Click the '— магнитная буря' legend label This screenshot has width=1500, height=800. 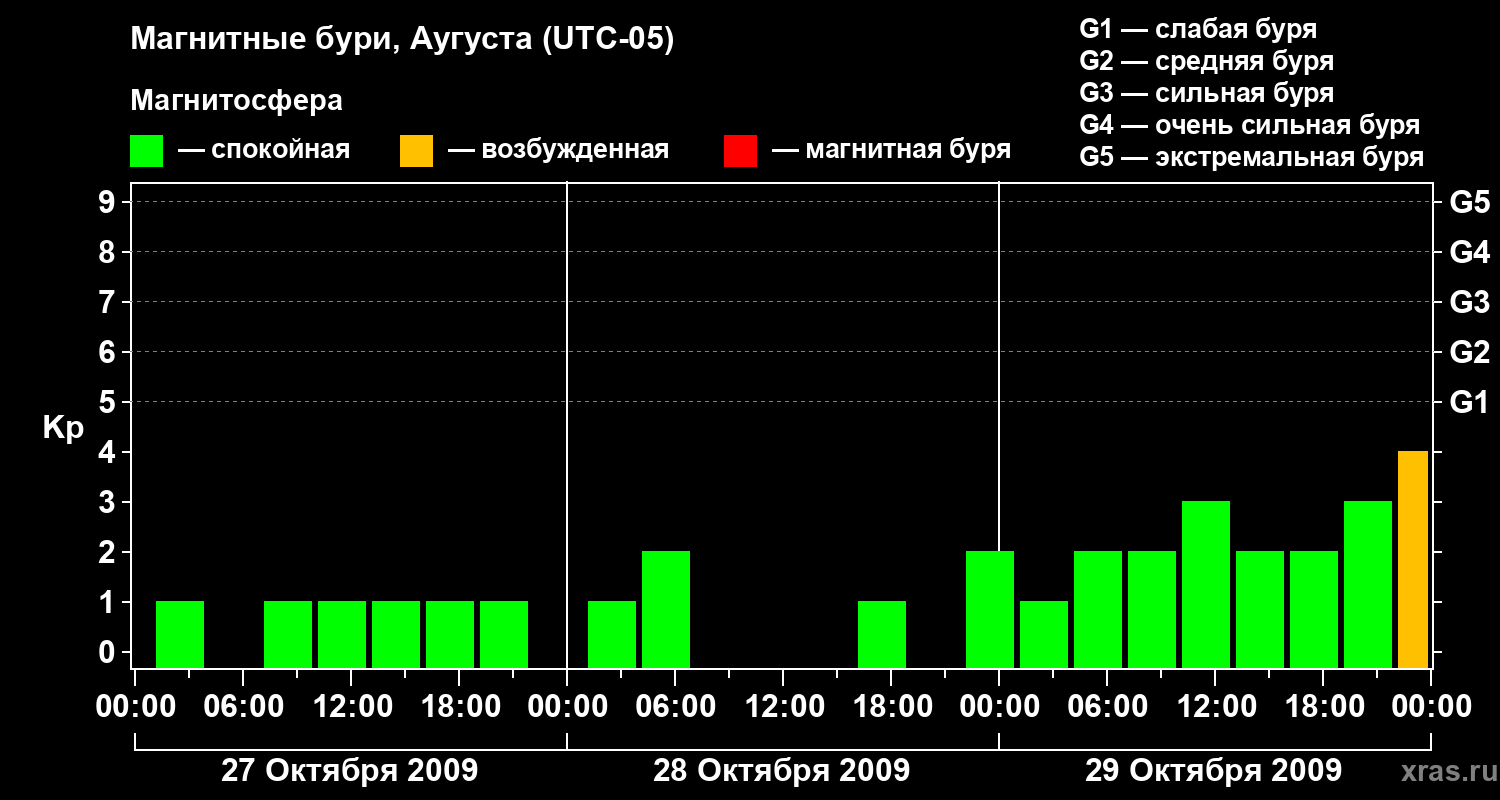tap(892, 150)
